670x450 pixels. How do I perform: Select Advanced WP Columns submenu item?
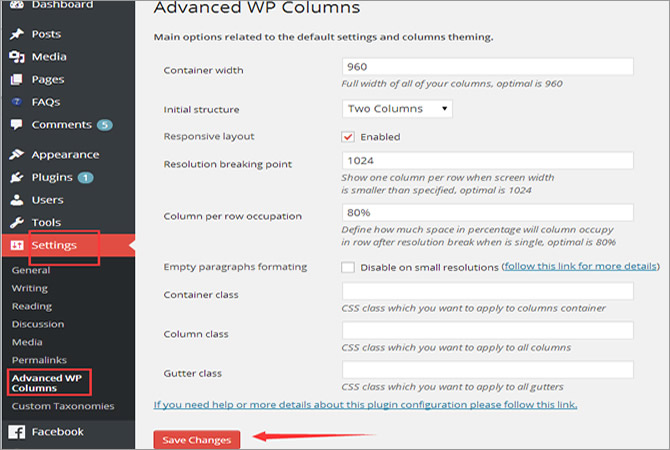pos(47,383)
